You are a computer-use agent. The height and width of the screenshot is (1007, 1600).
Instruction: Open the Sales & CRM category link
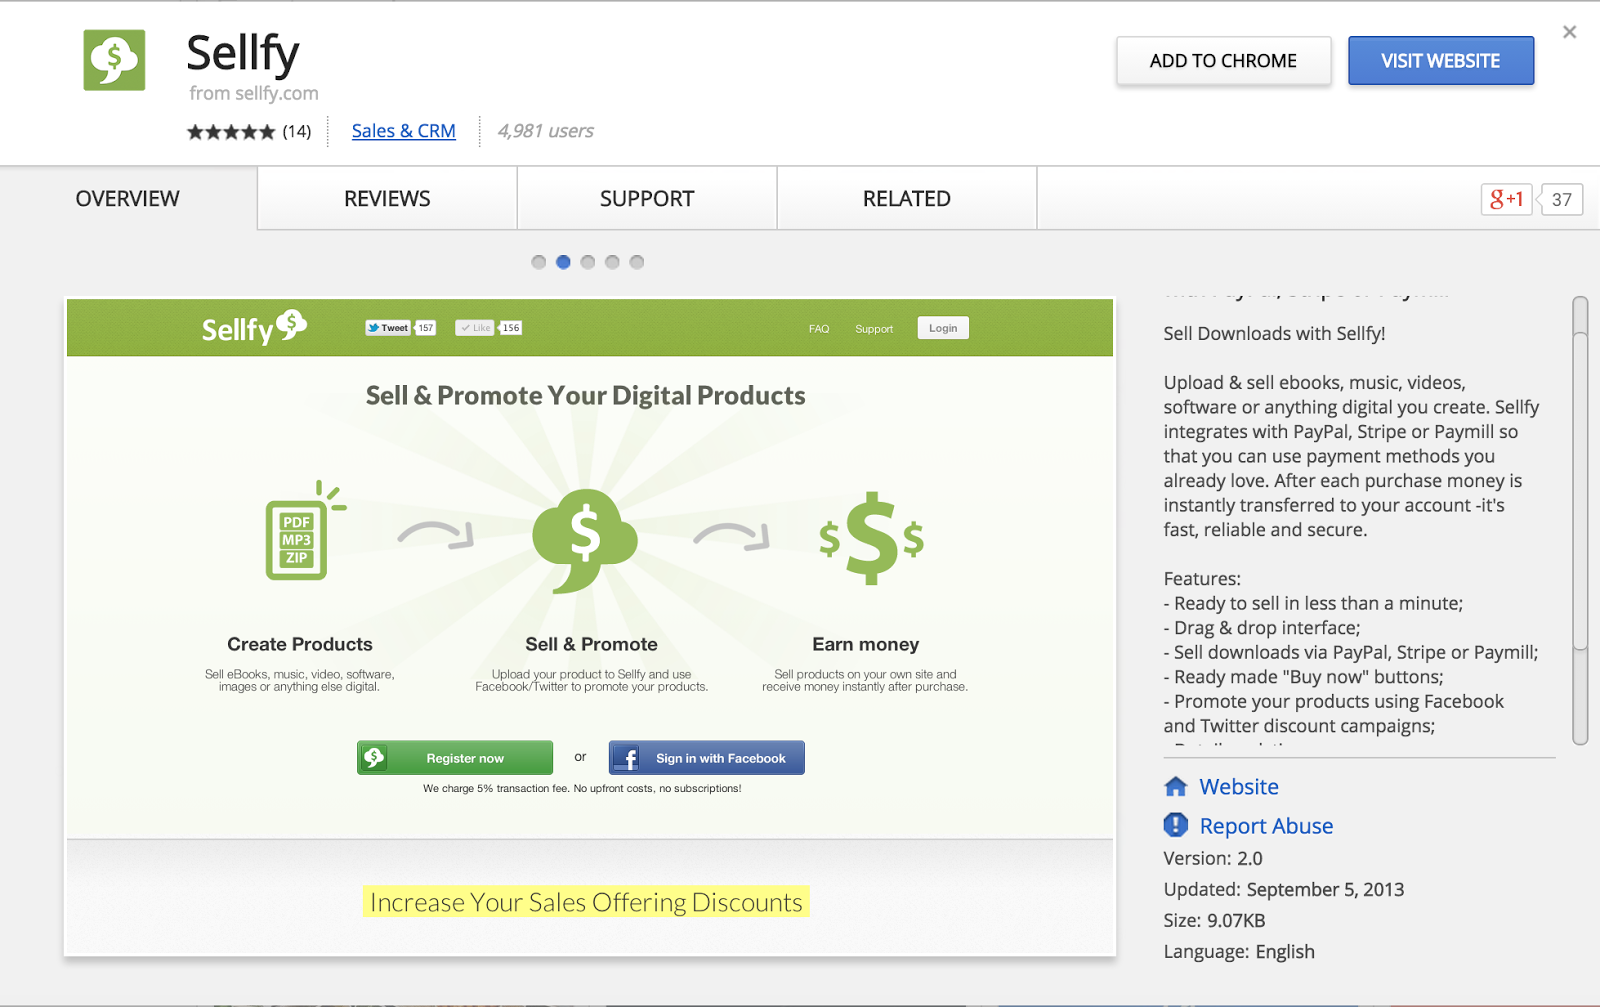403,130
